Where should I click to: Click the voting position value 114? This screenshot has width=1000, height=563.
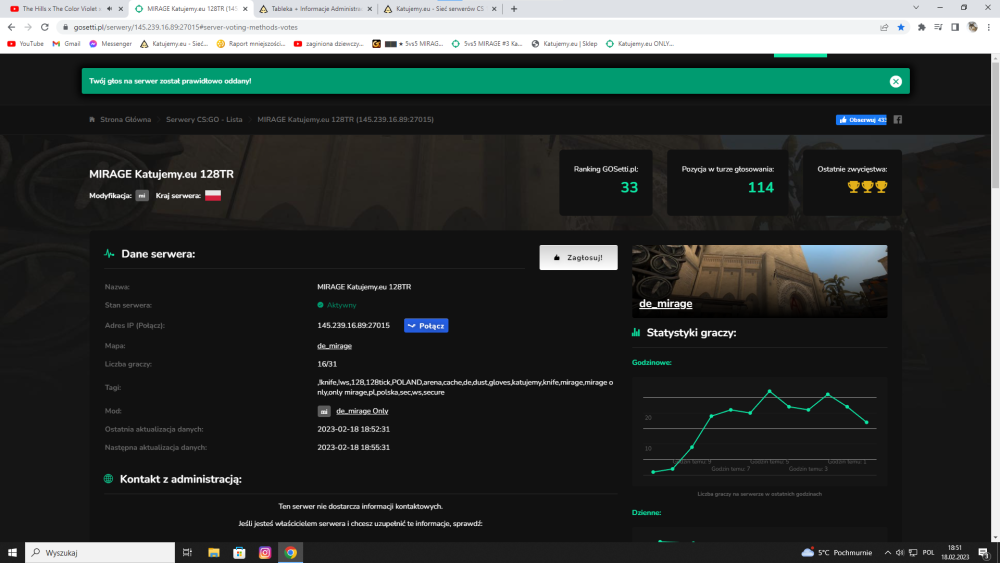click(760, 187)
